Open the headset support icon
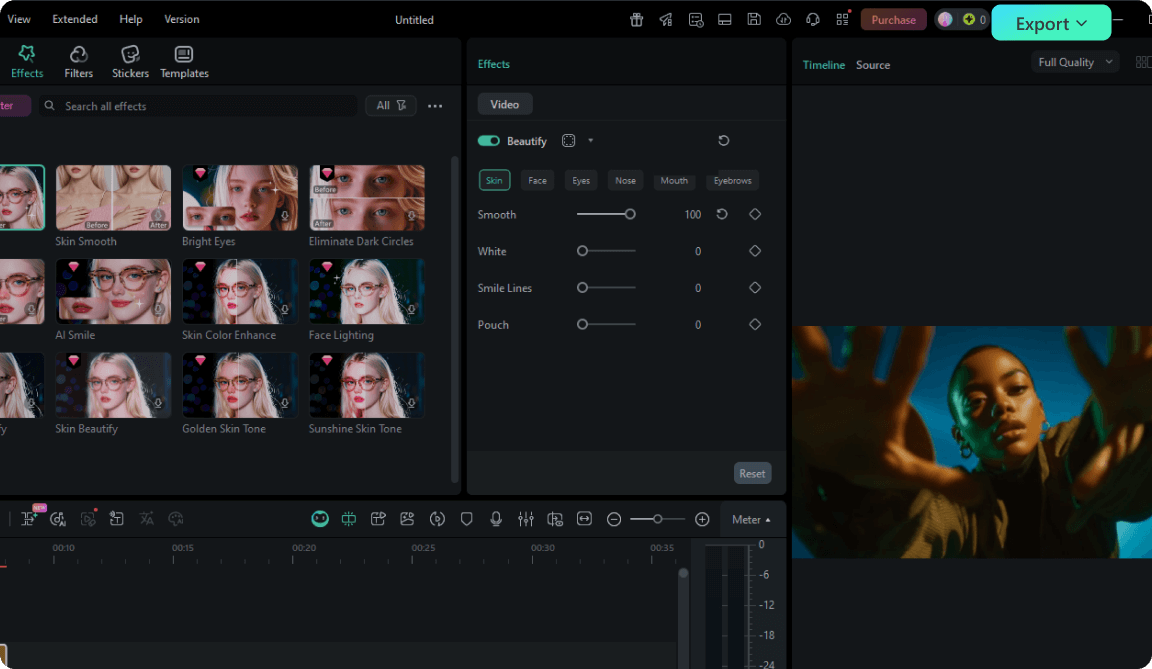This screenshot has width=1152, height=669. pos(813,20)
